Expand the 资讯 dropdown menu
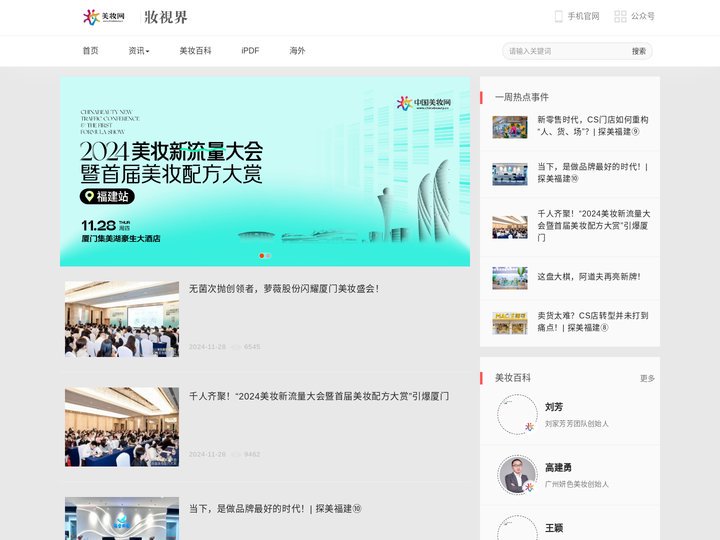This screenshot has width=720, height=540. tap(139, 51)
